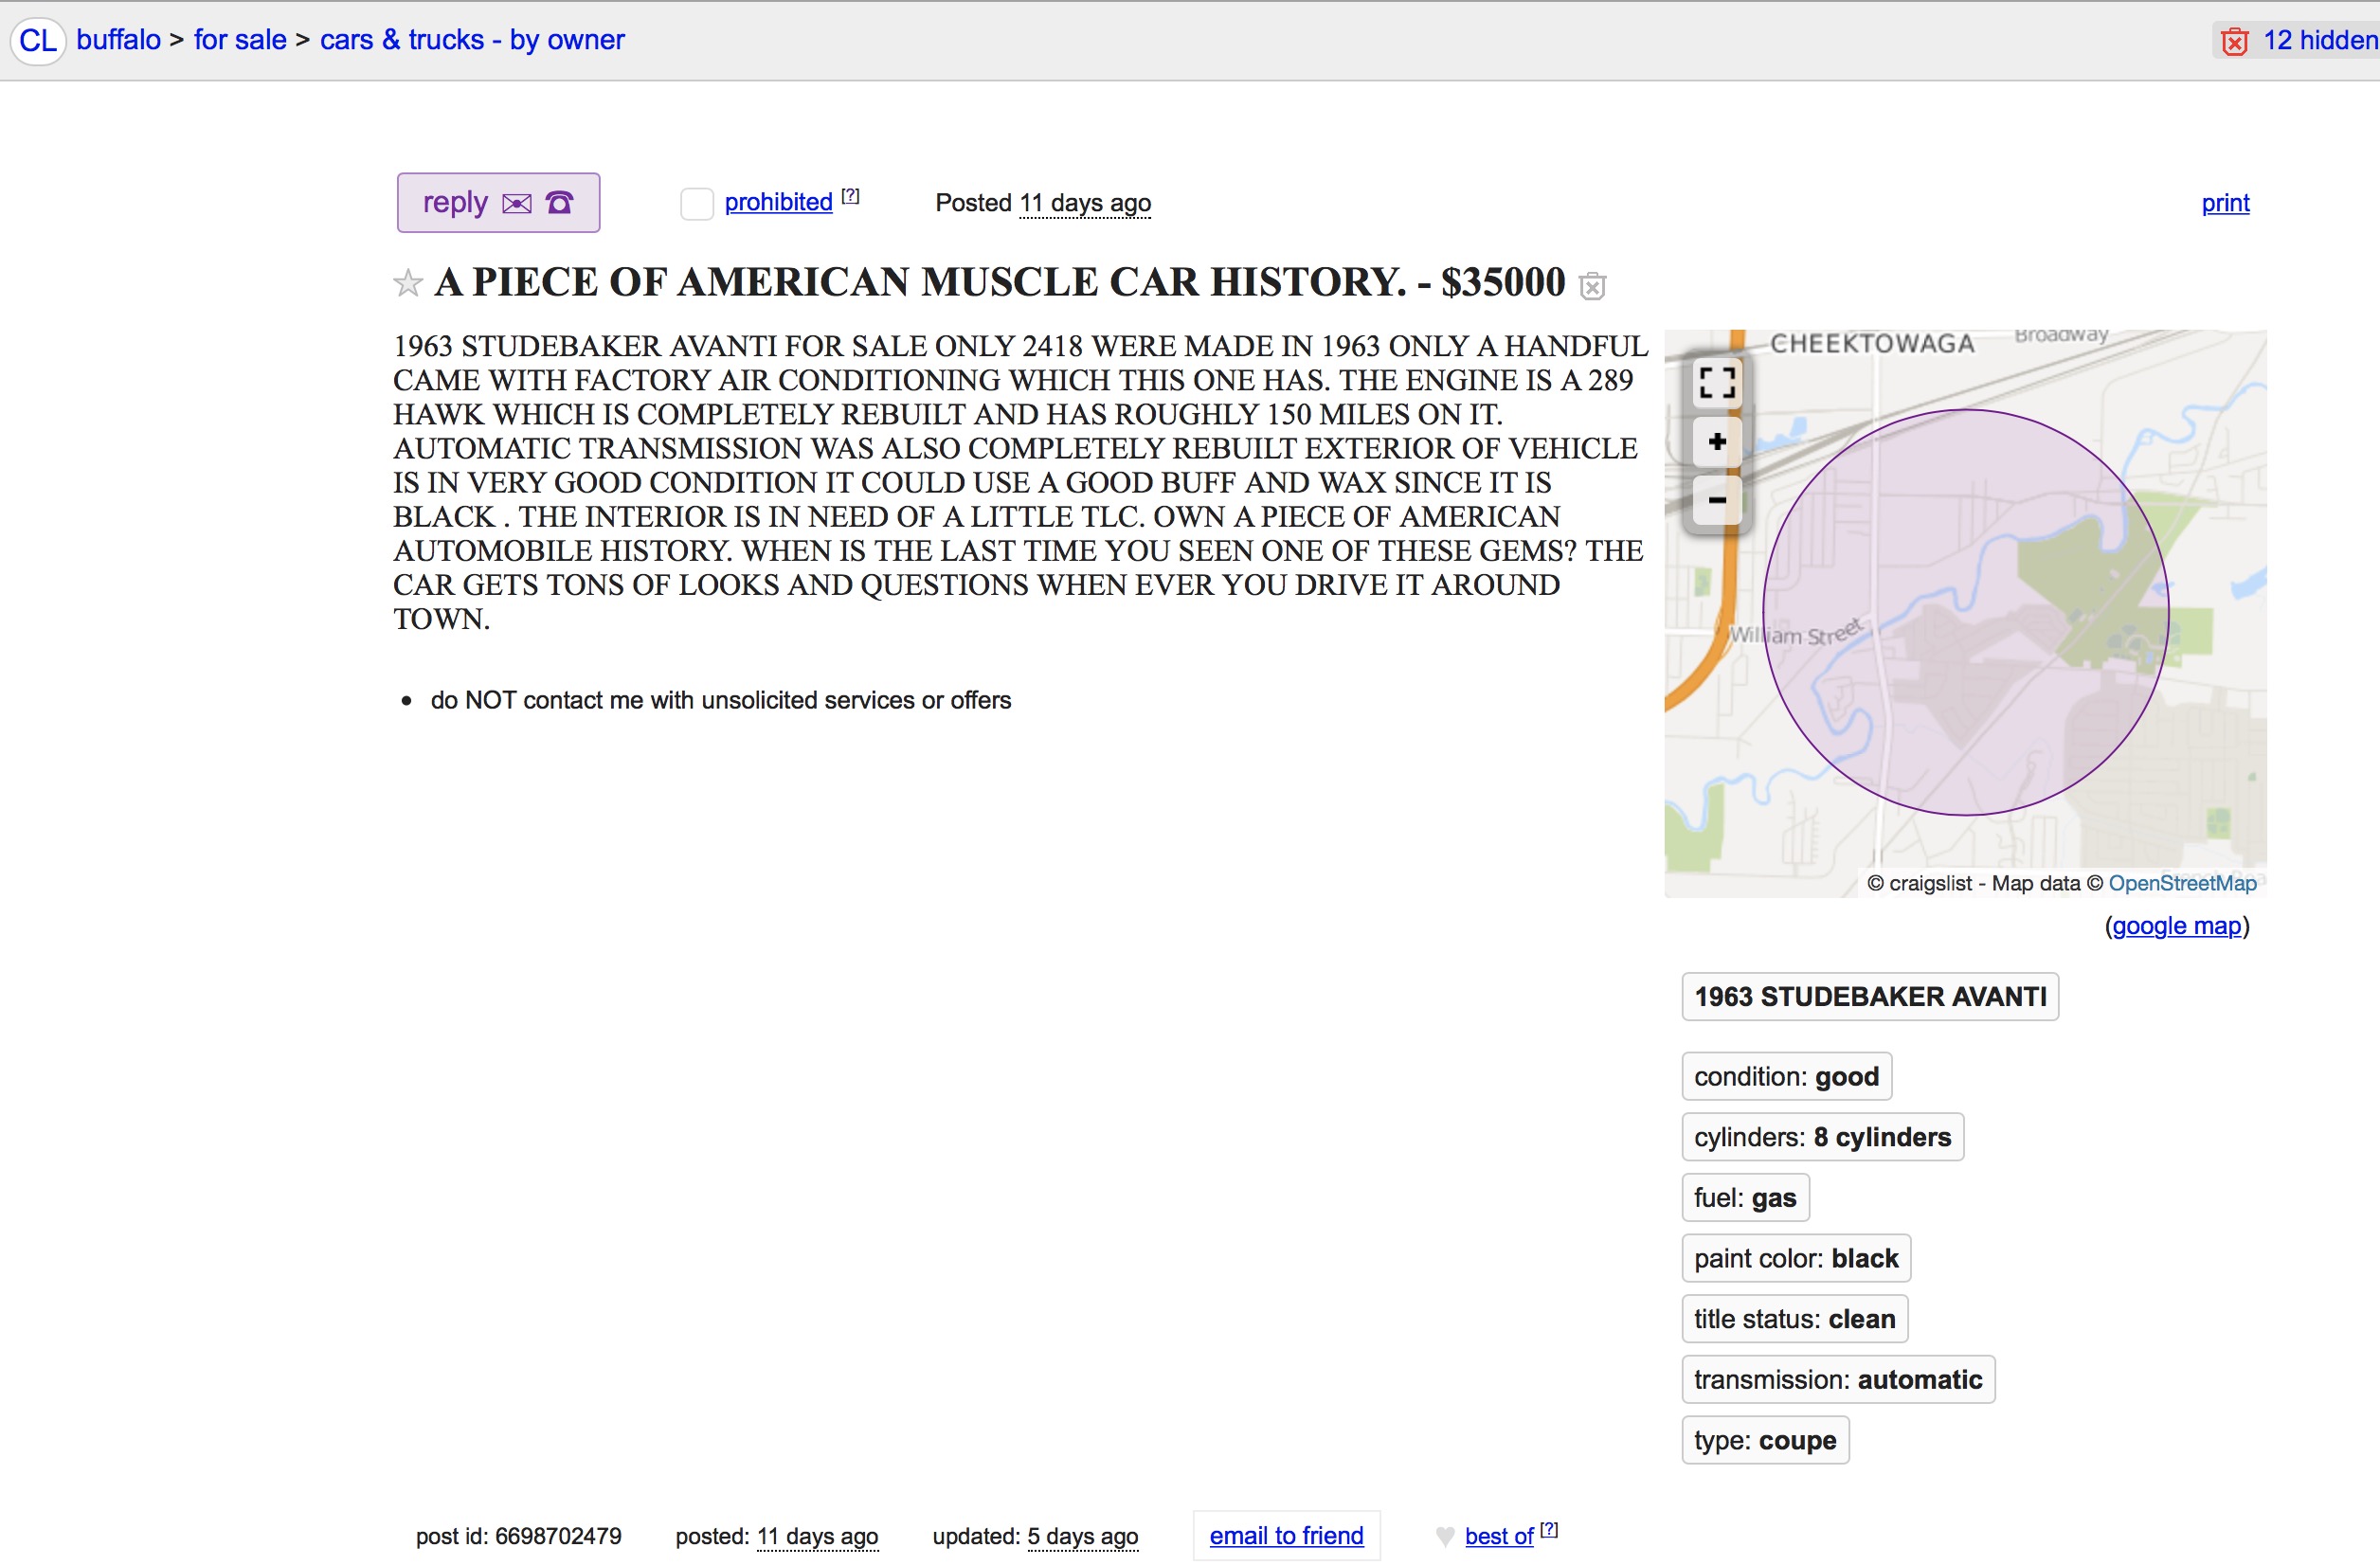Tick the prohibited flag checkbox
Viewport: 2380px width, 1565px height.
pos(696,204)
